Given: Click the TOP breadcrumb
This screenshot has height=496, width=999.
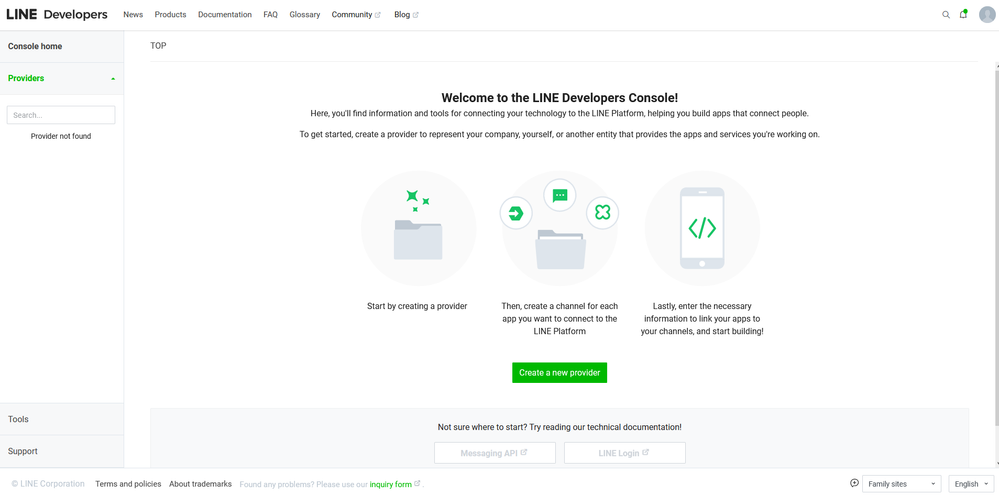Looking at the screenshot, I should point(159,46).
